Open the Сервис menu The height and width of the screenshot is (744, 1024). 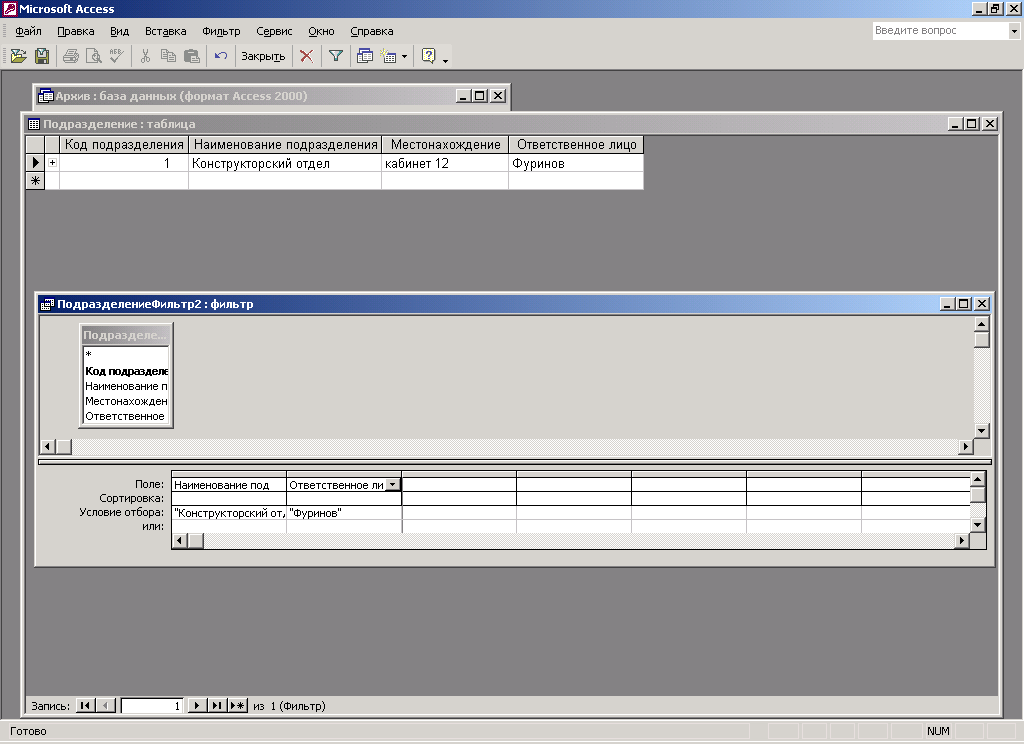274,31
